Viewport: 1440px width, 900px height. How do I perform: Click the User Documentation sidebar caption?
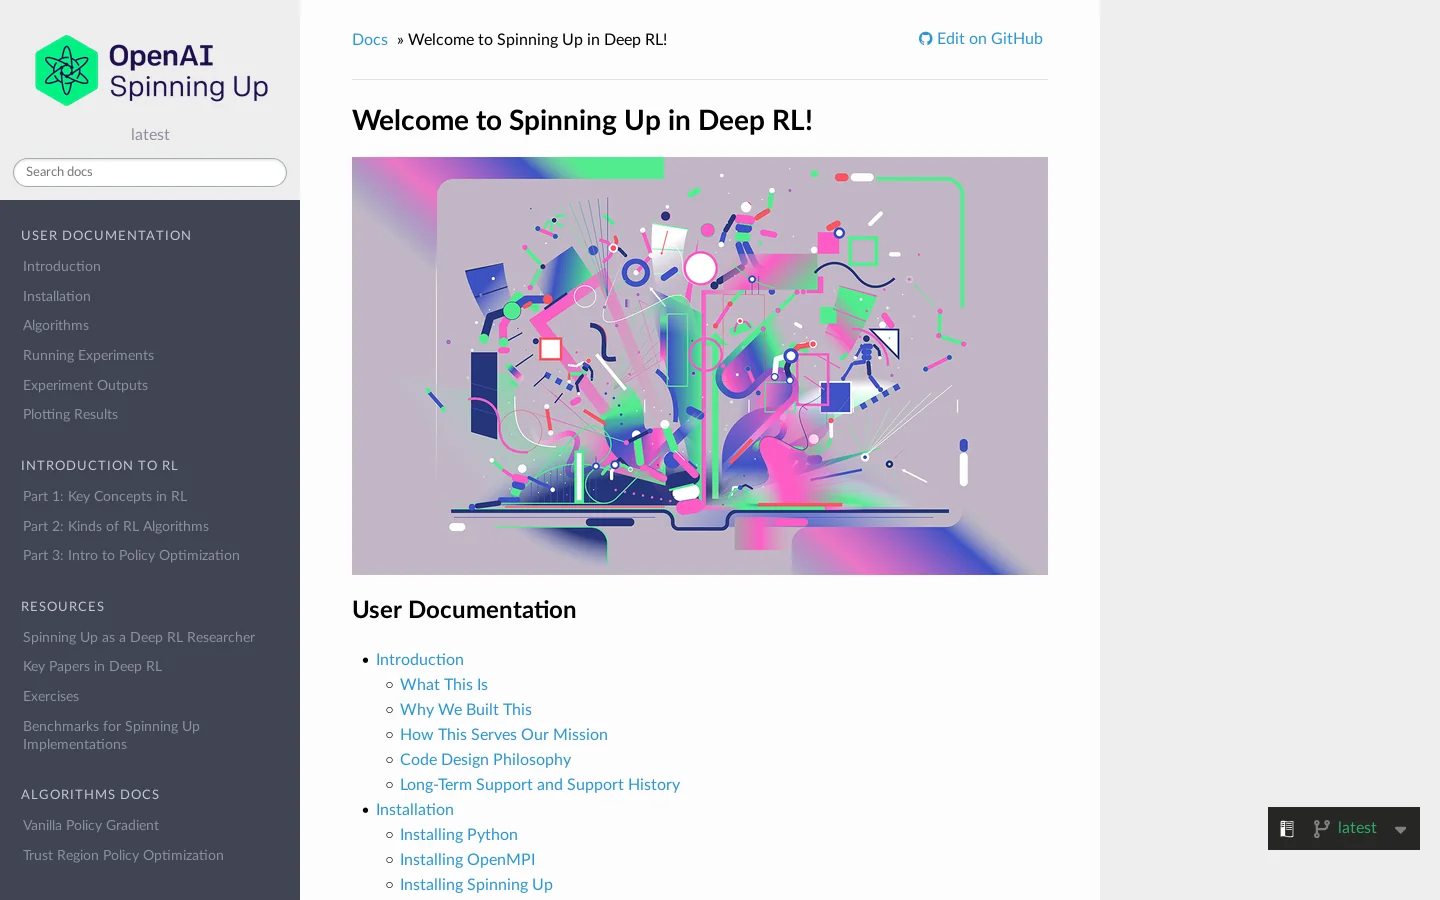(106, 236)
